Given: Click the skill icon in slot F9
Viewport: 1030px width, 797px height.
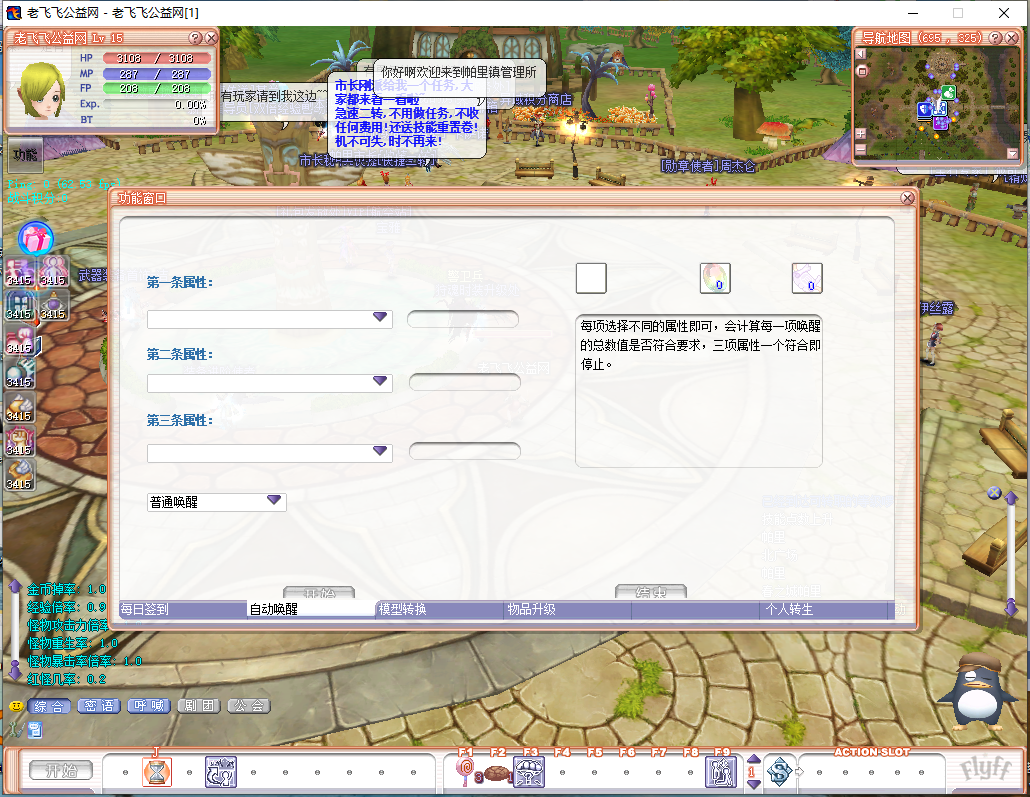Looking at the screenshot, I should click(x=721, y=771).
